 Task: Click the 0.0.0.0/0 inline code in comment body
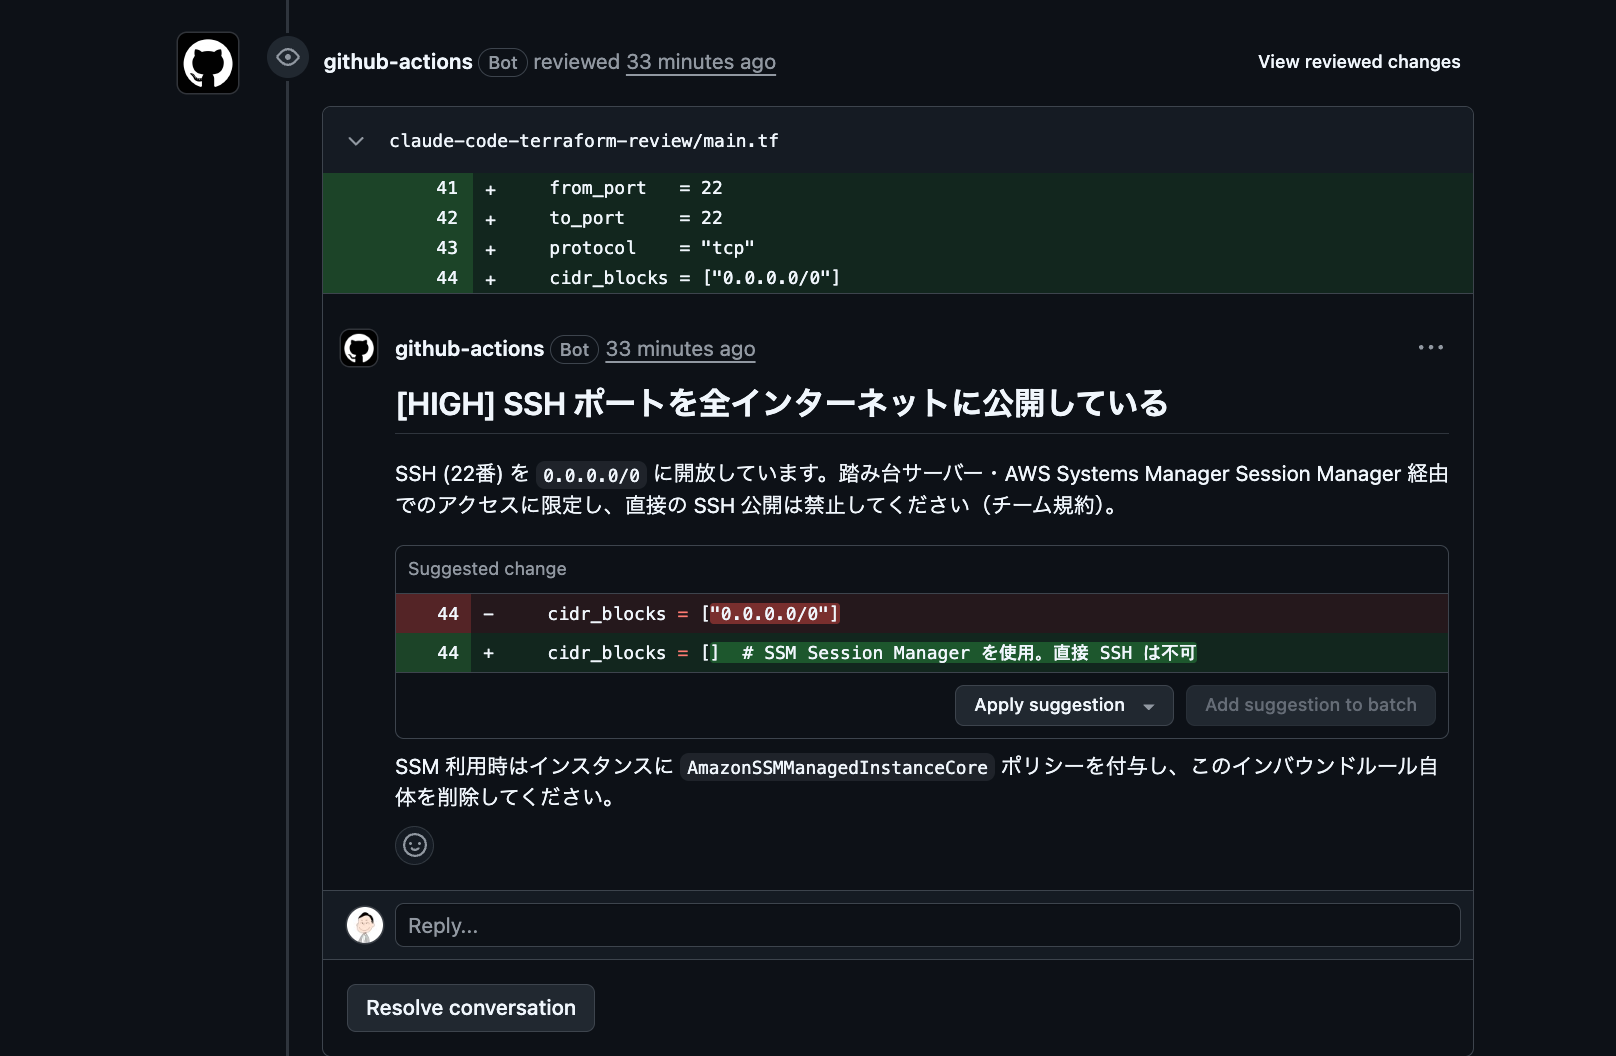pyautogui.click(x=591, y=475)
